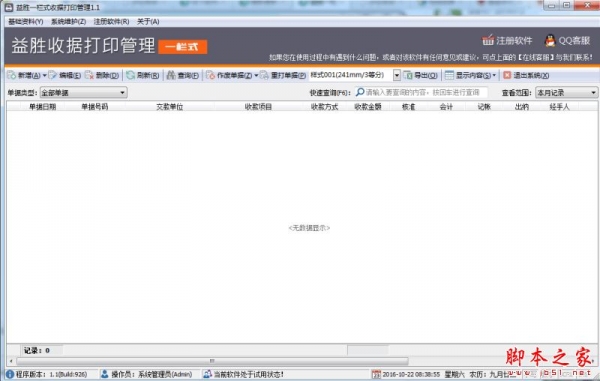Click the 导出 (Export) toolbar button

click(421, 75)
